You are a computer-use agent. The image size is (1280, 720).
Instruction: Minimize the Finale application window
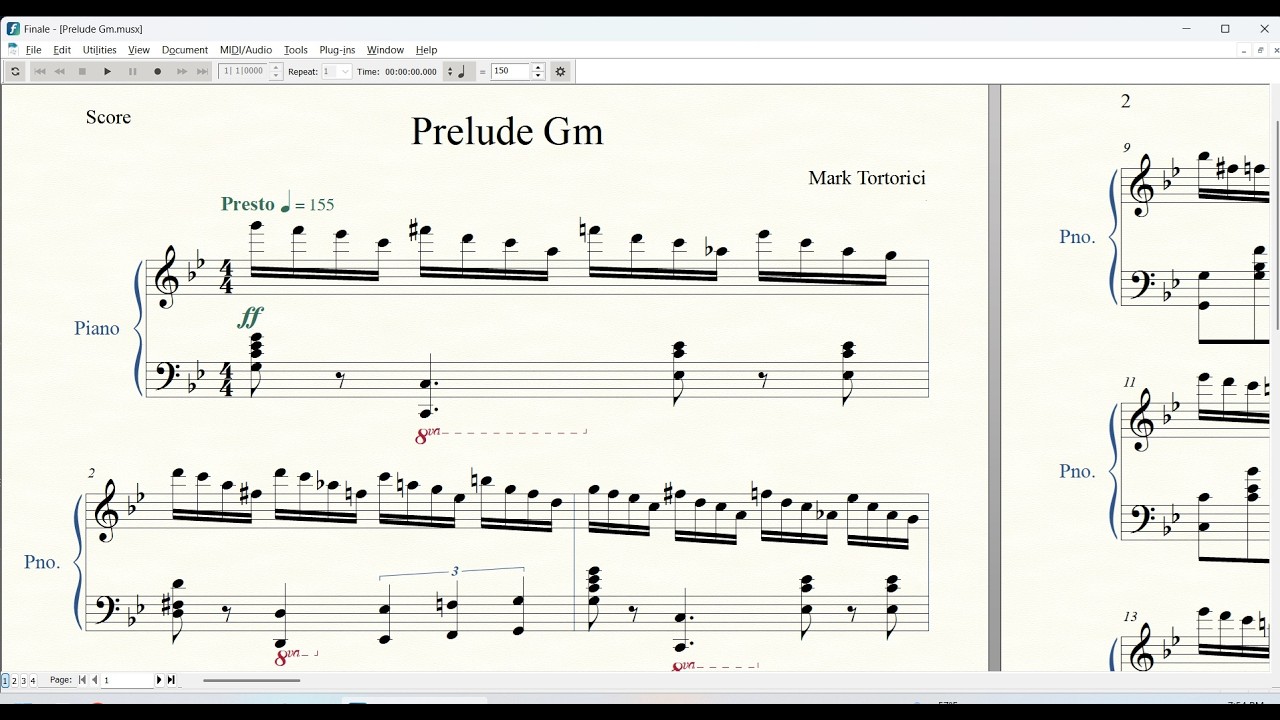pyautogui.click(x=1186, y=29)
